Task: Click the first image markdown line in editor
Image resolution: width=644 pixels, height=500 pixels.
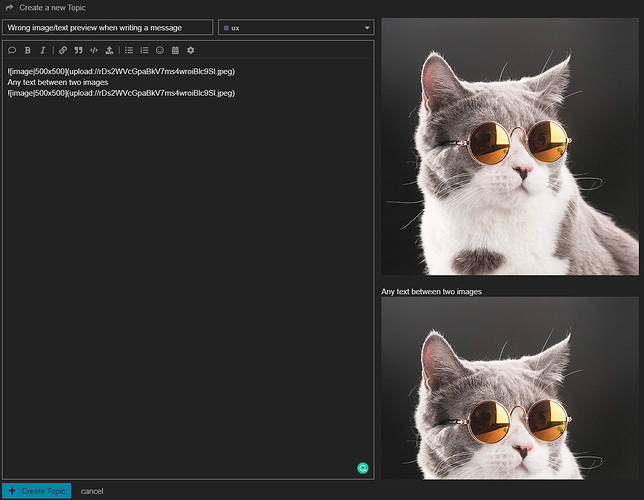Action: pyautogui.click(x=121, y=71)
